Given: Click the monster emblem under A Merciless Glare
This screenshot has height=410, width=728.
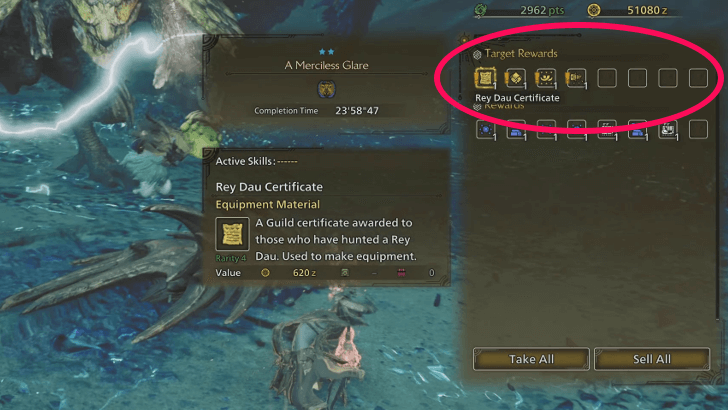Looking at the screenshot, I should point(326,89).
